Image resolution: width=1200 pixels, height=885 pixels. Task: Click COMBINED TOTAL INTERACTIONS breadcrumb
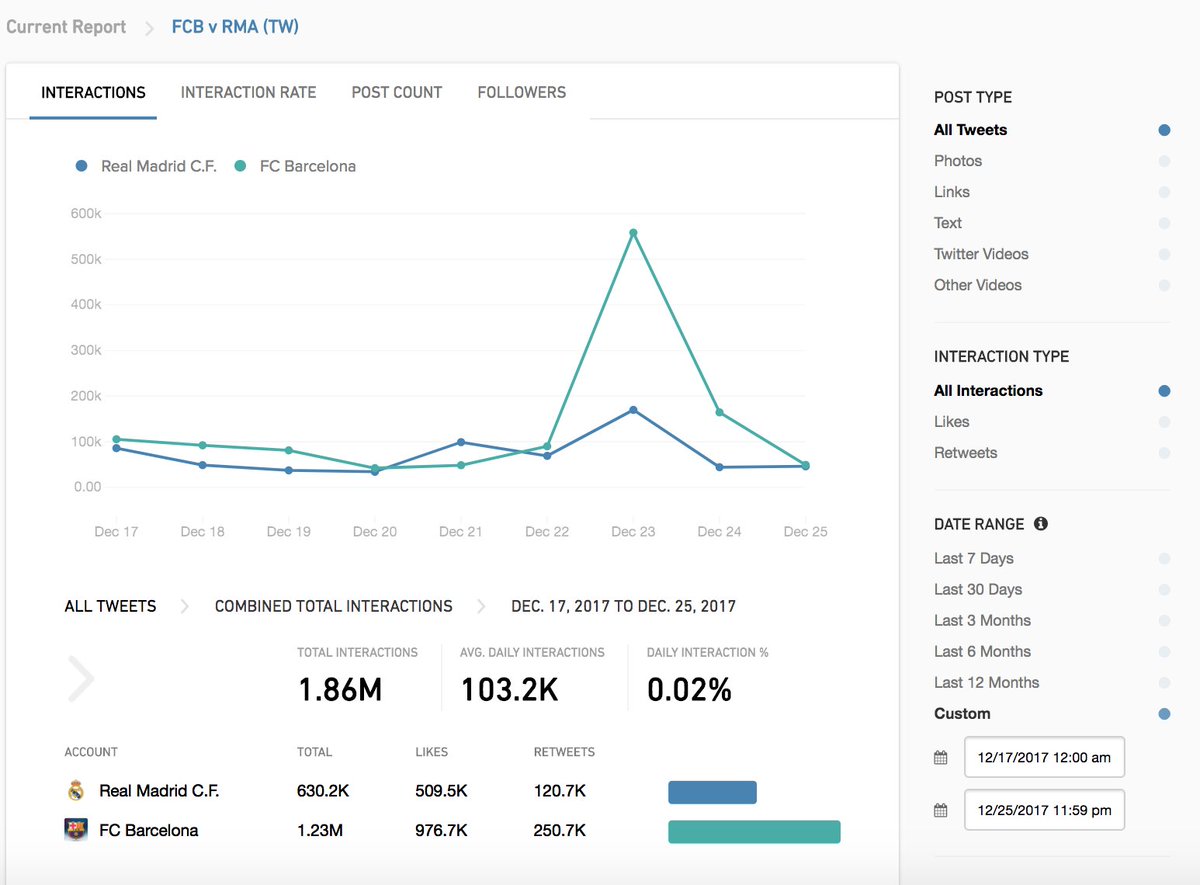(x=334, y=606)
